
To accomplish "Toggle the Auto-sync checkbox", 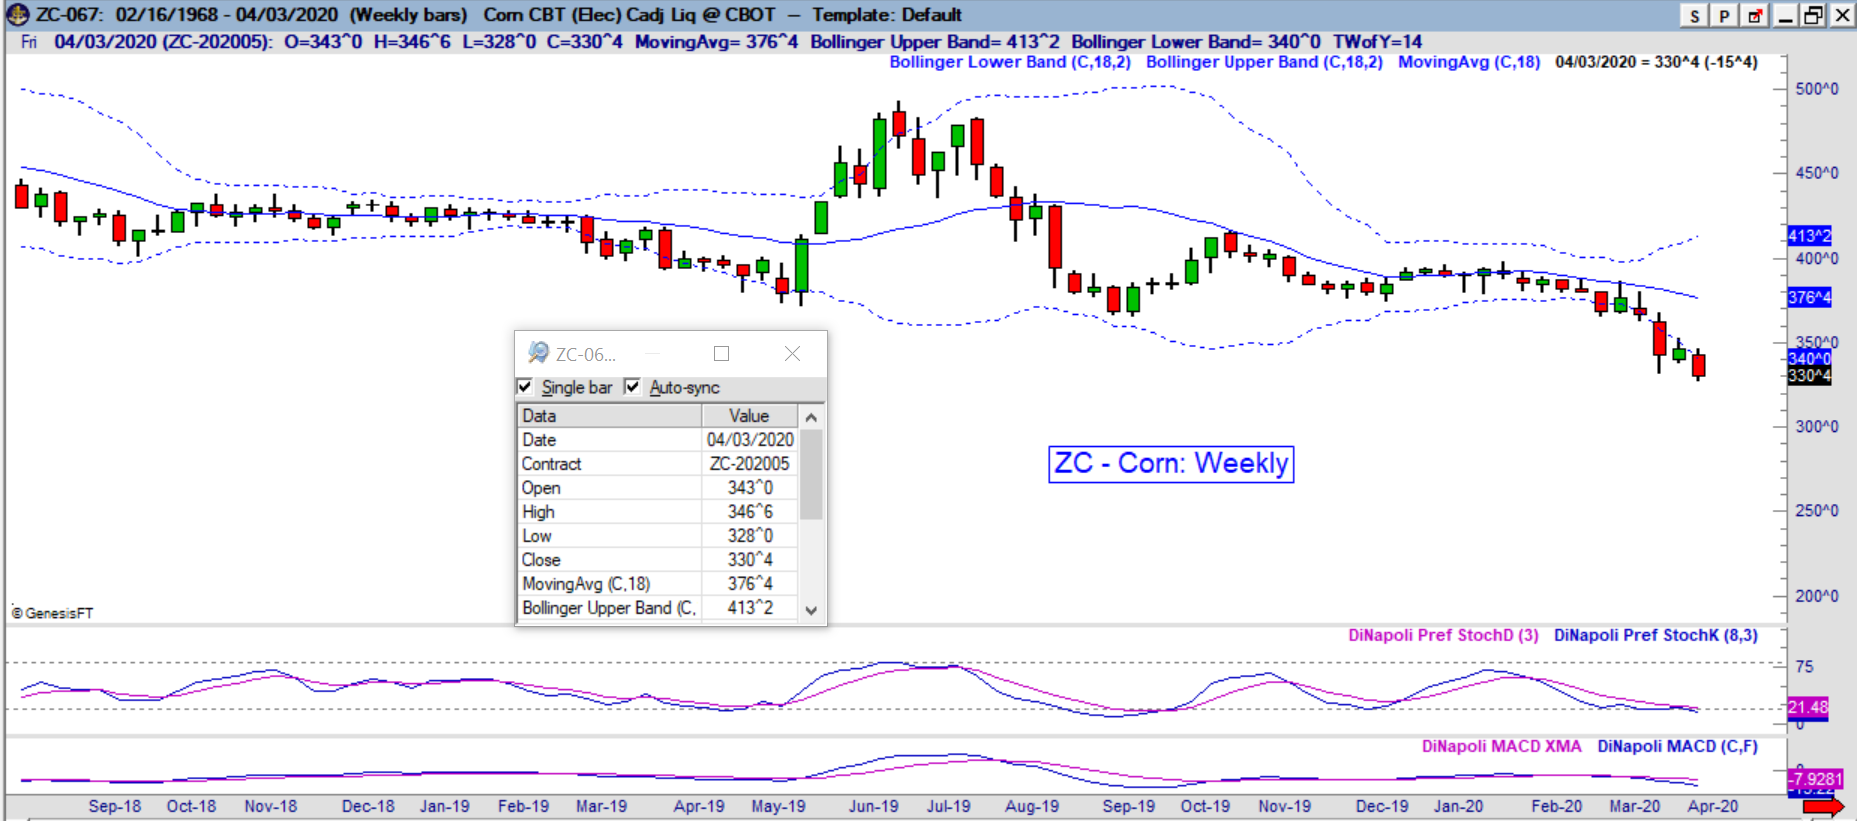I will click(x=632, y=386).
